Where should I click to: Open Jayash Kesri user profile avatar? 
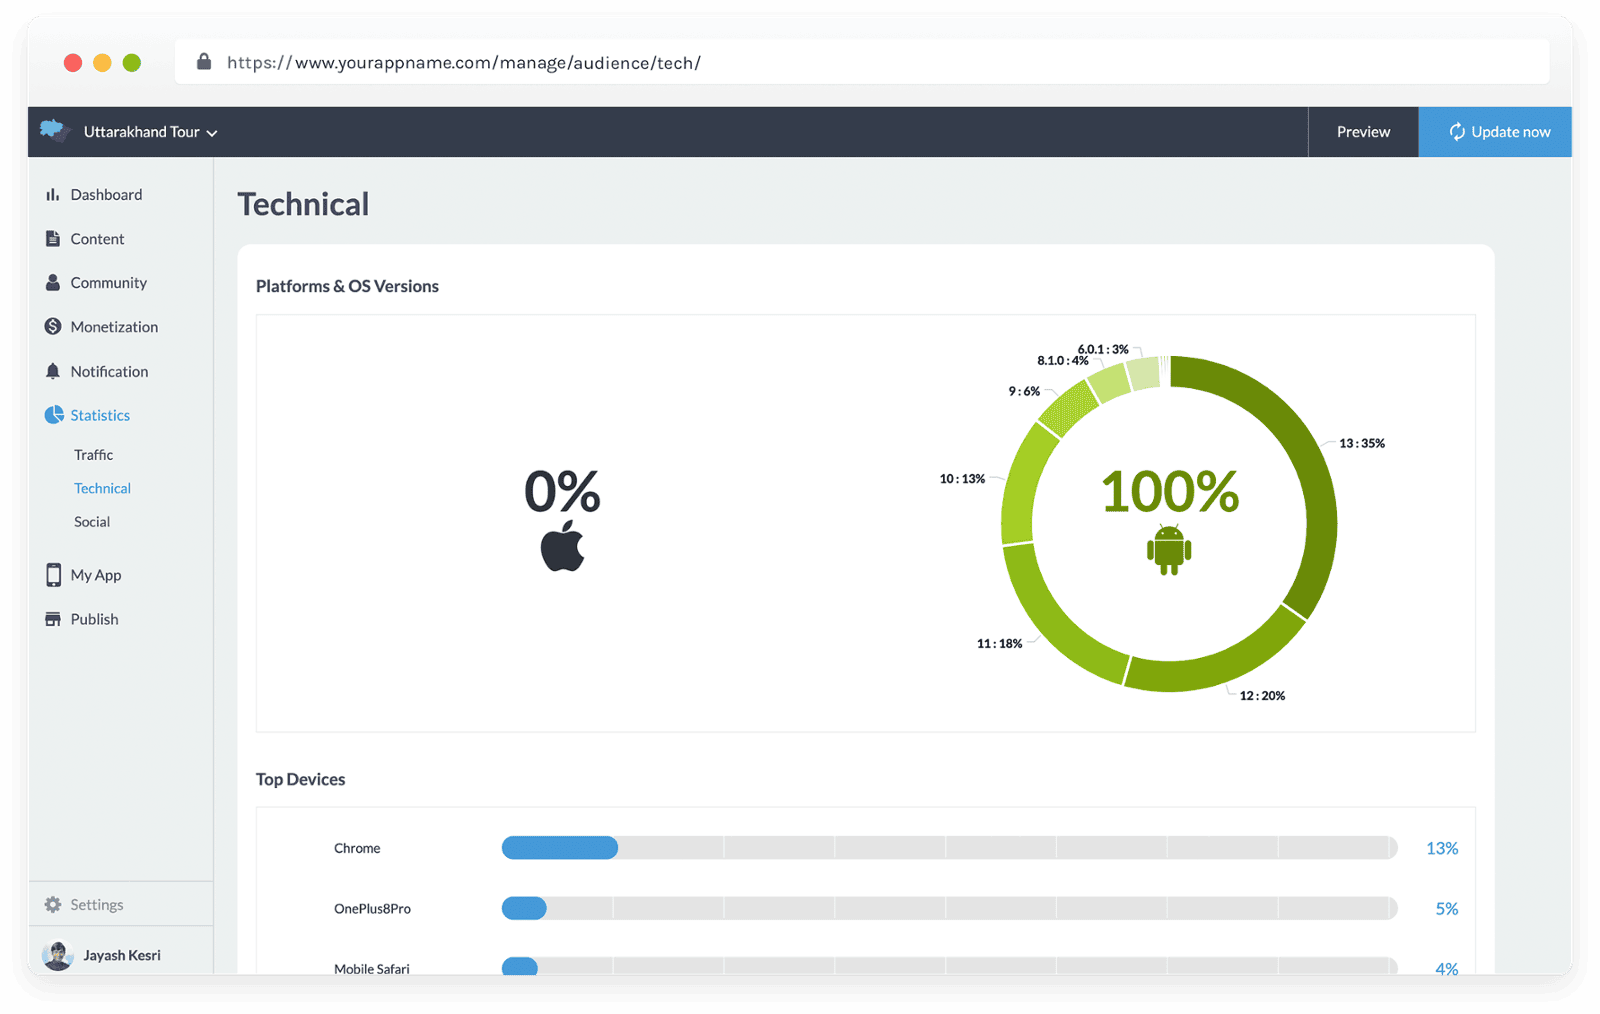pyautogui.click(x=58, y=956)
